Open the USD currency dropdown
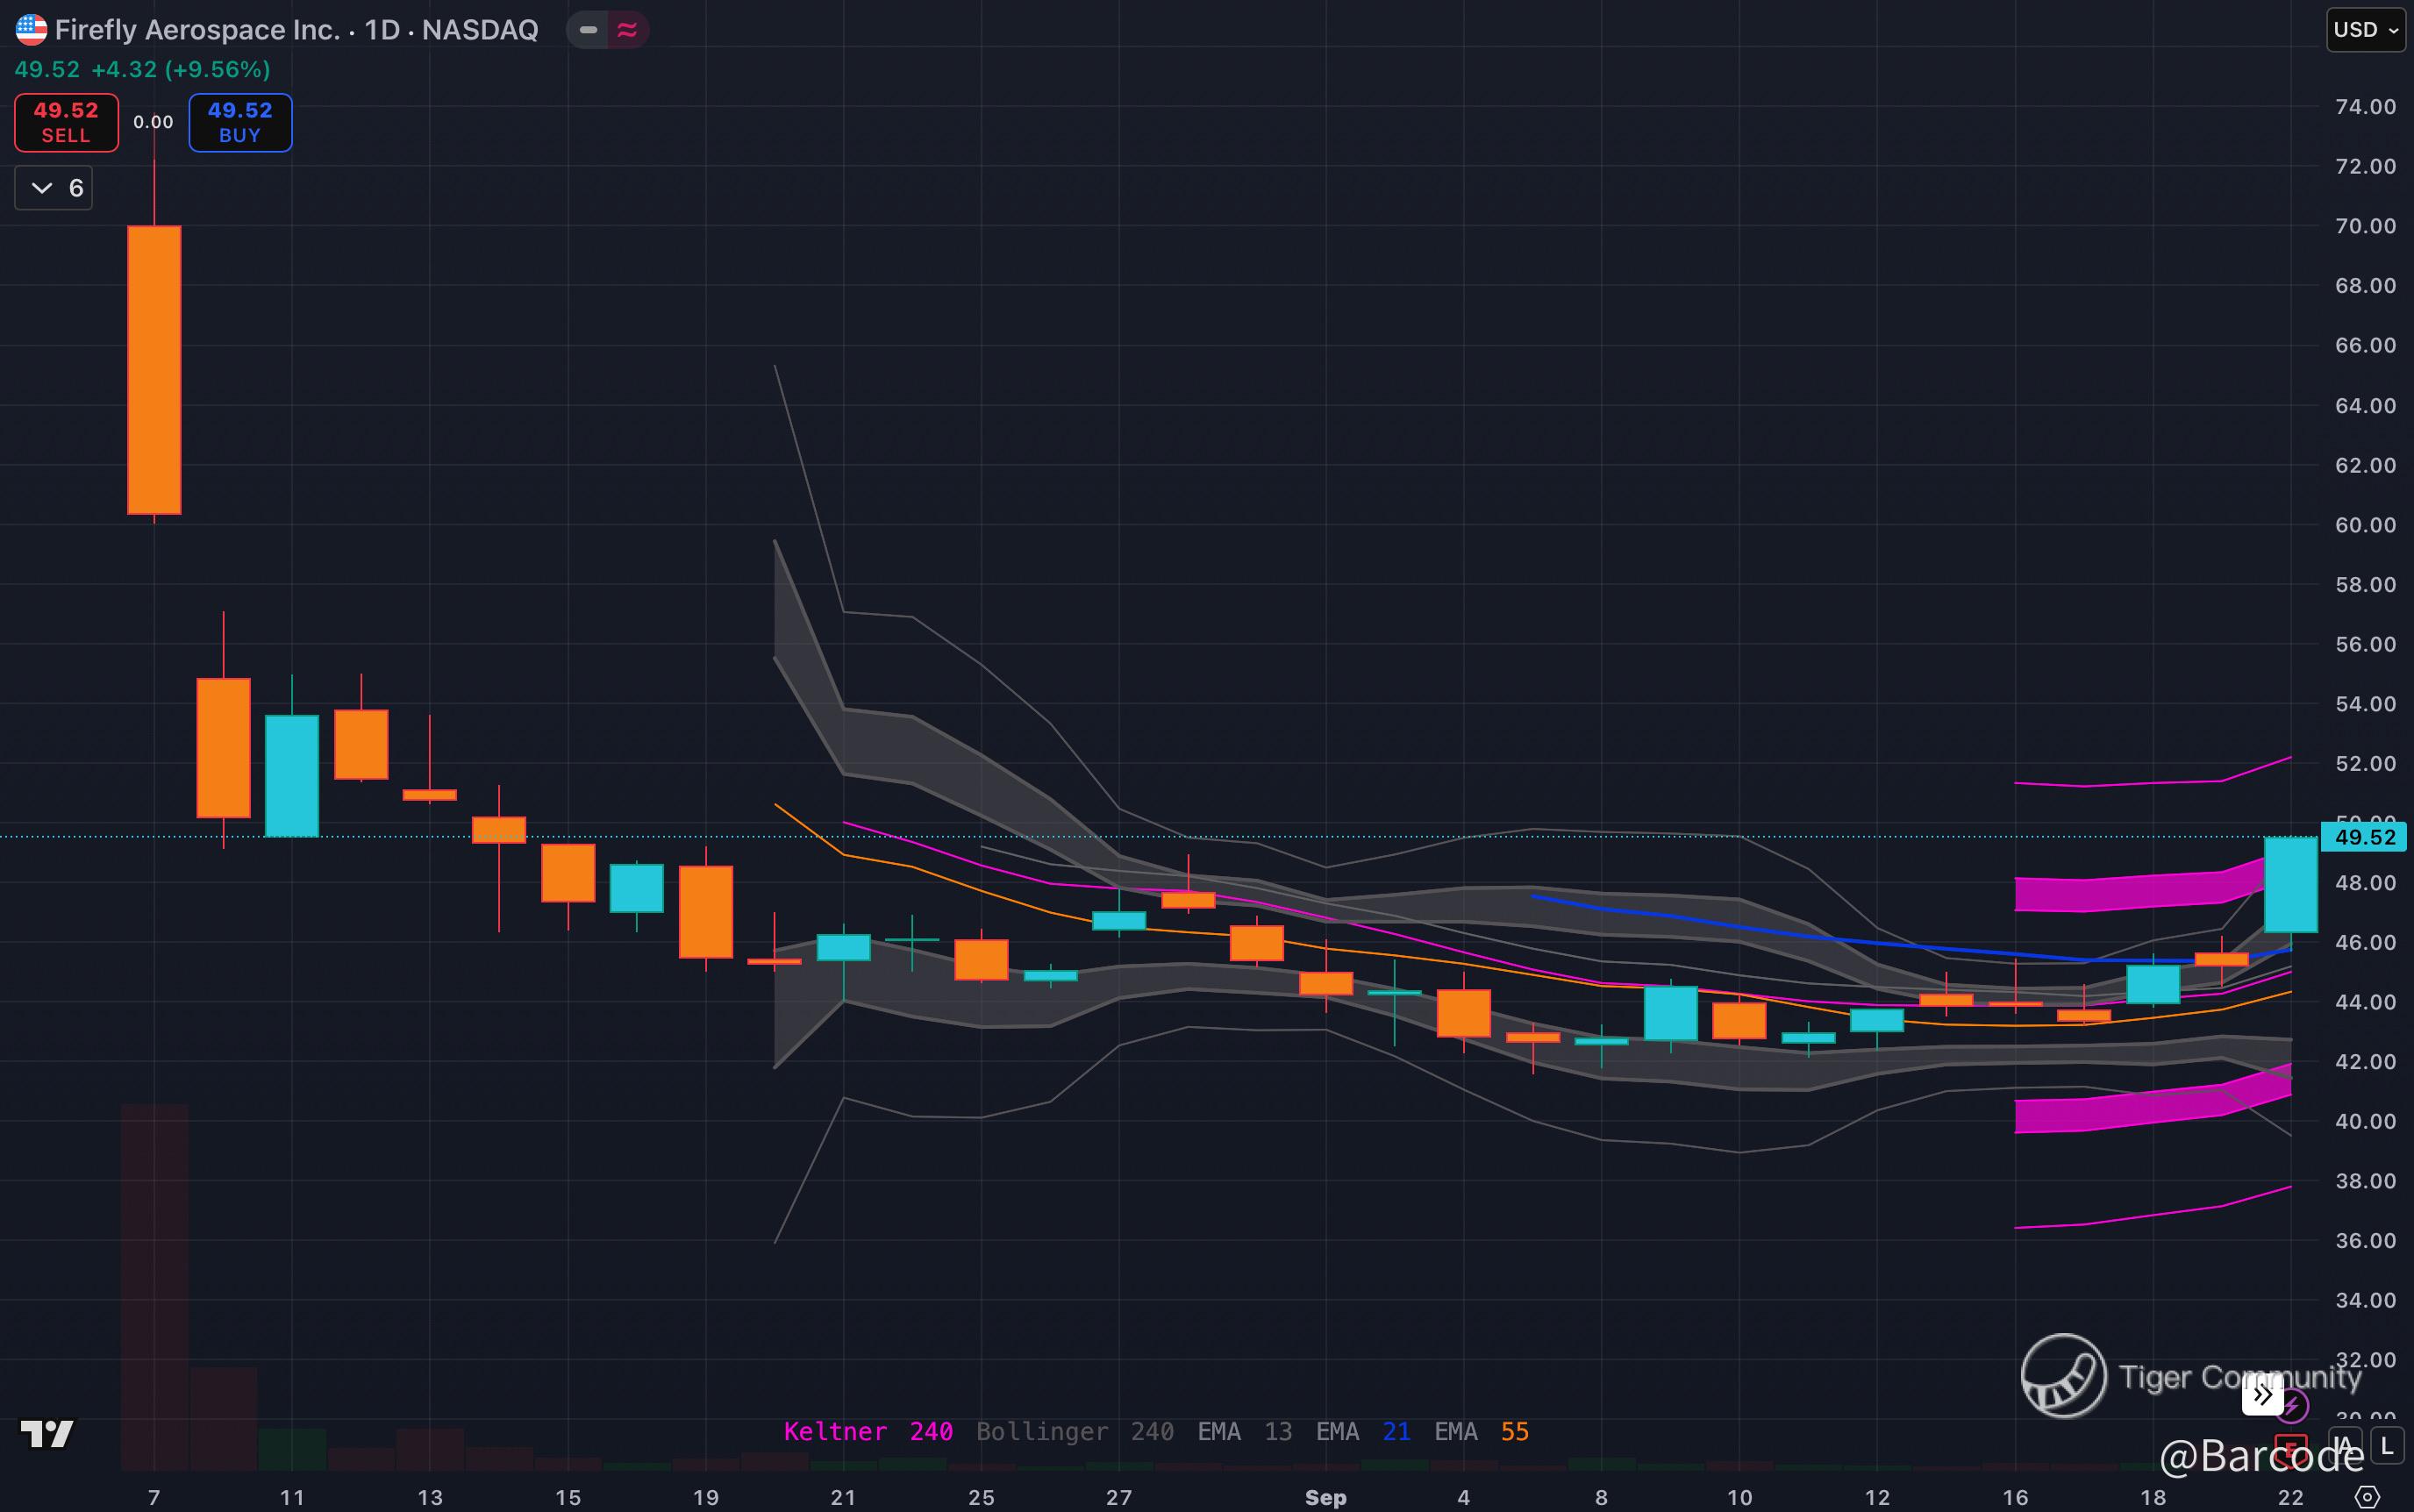This screenshot has width=2414, height=1512. (x=2365, y=30)
